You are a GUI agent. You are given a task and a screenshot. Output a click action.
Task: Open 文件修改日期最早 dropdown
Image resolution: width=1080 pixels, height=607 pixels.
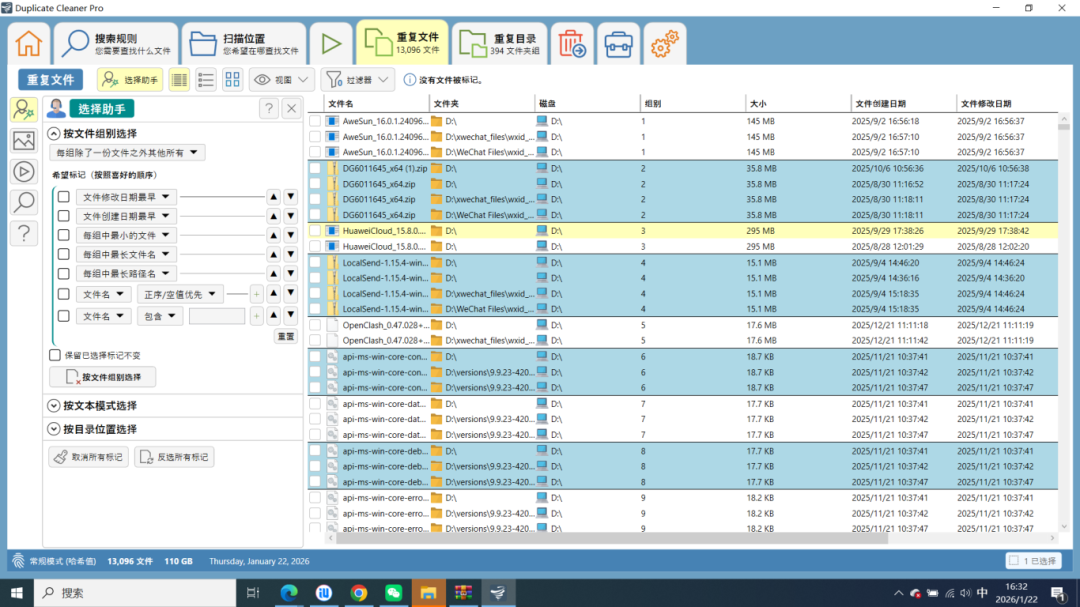click(x=126, y=197)
